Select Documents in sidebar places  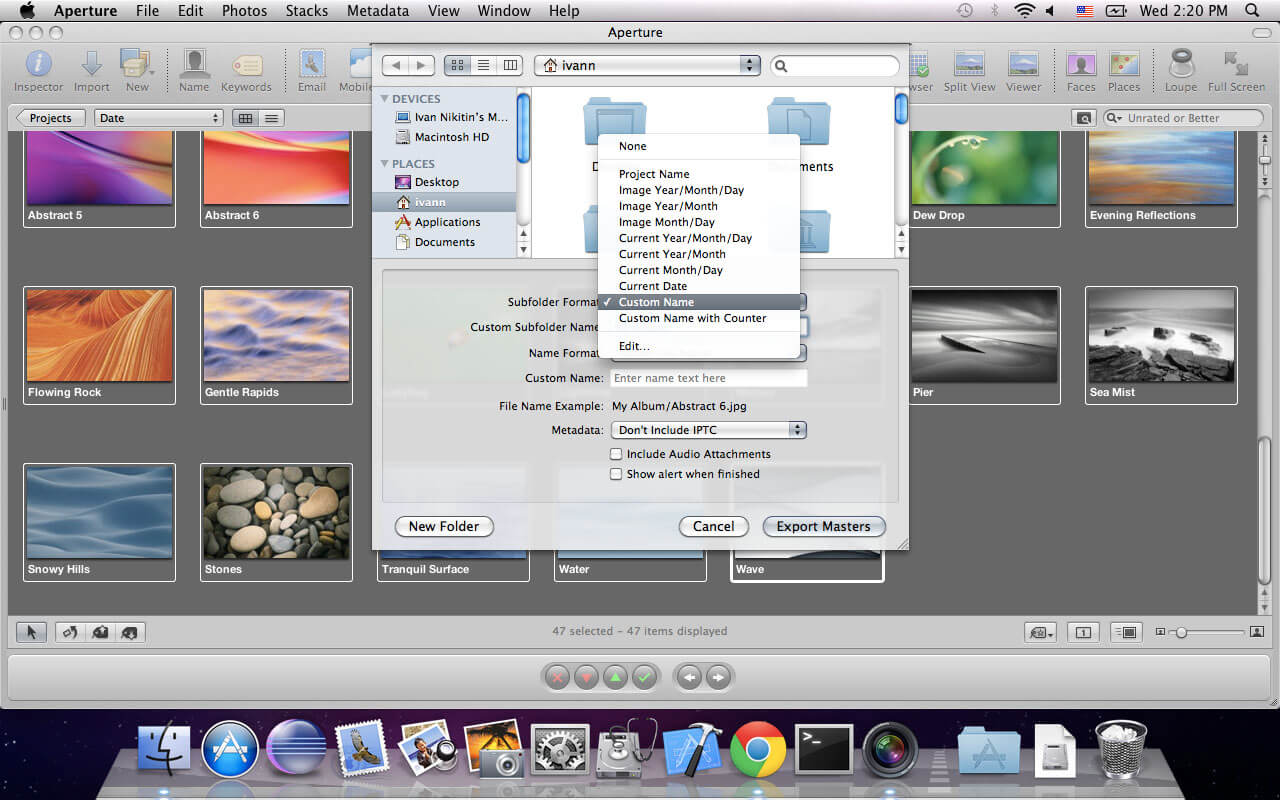tap(434, 242)
